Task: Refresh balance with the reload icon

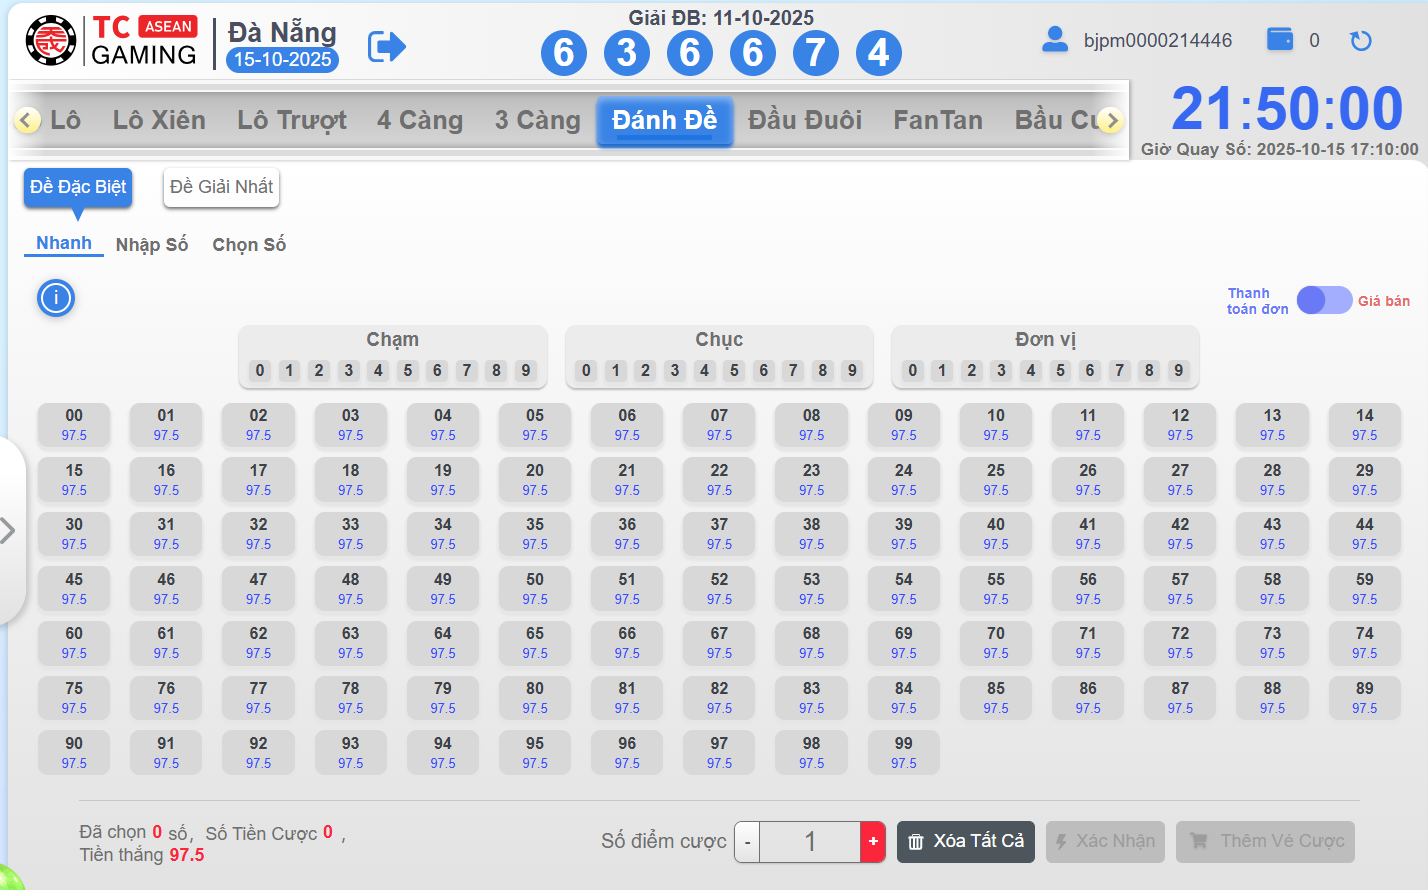Action: [1360, 41]
